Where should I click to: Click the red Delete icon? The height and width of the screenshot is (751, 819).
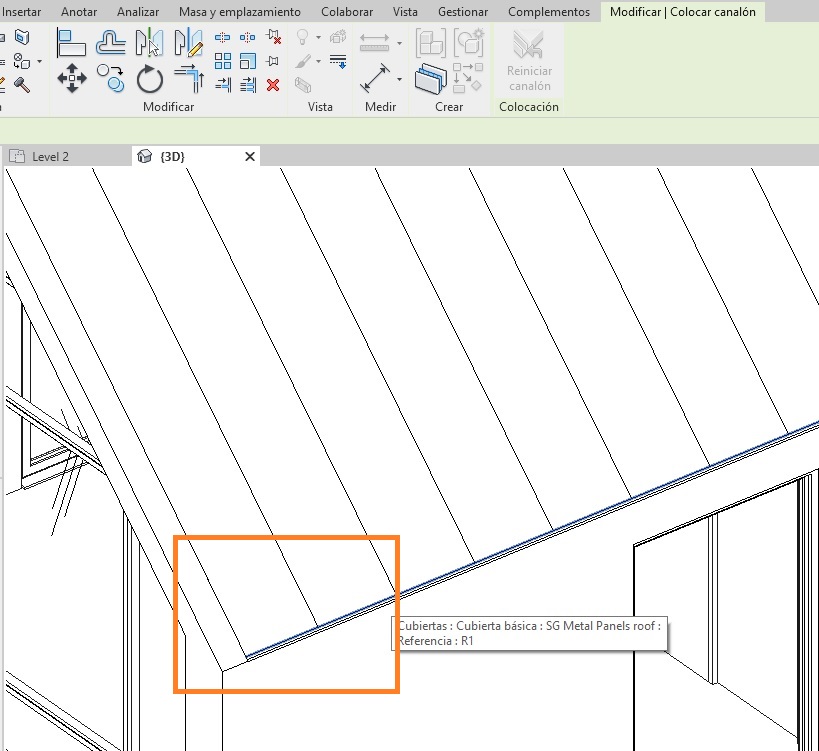tap(273, 85)
